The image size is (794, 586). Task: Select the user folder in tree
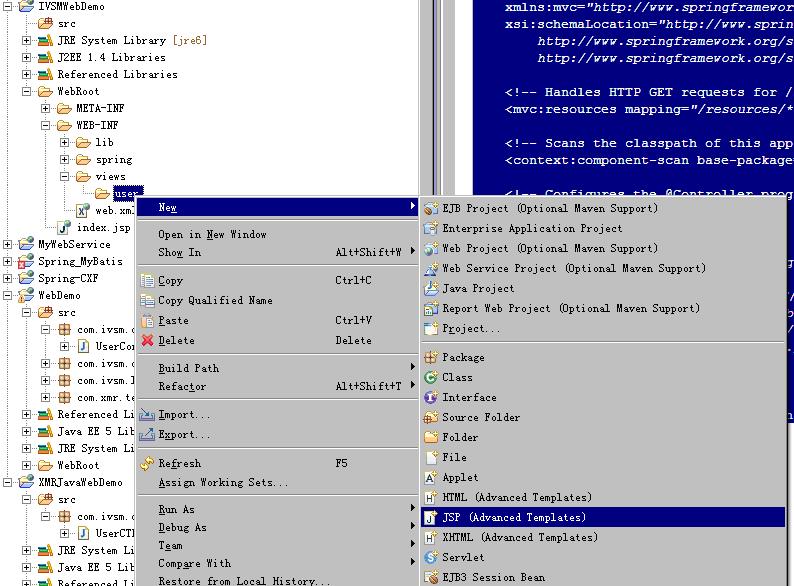pyautogui.click(x=128, y=193)
